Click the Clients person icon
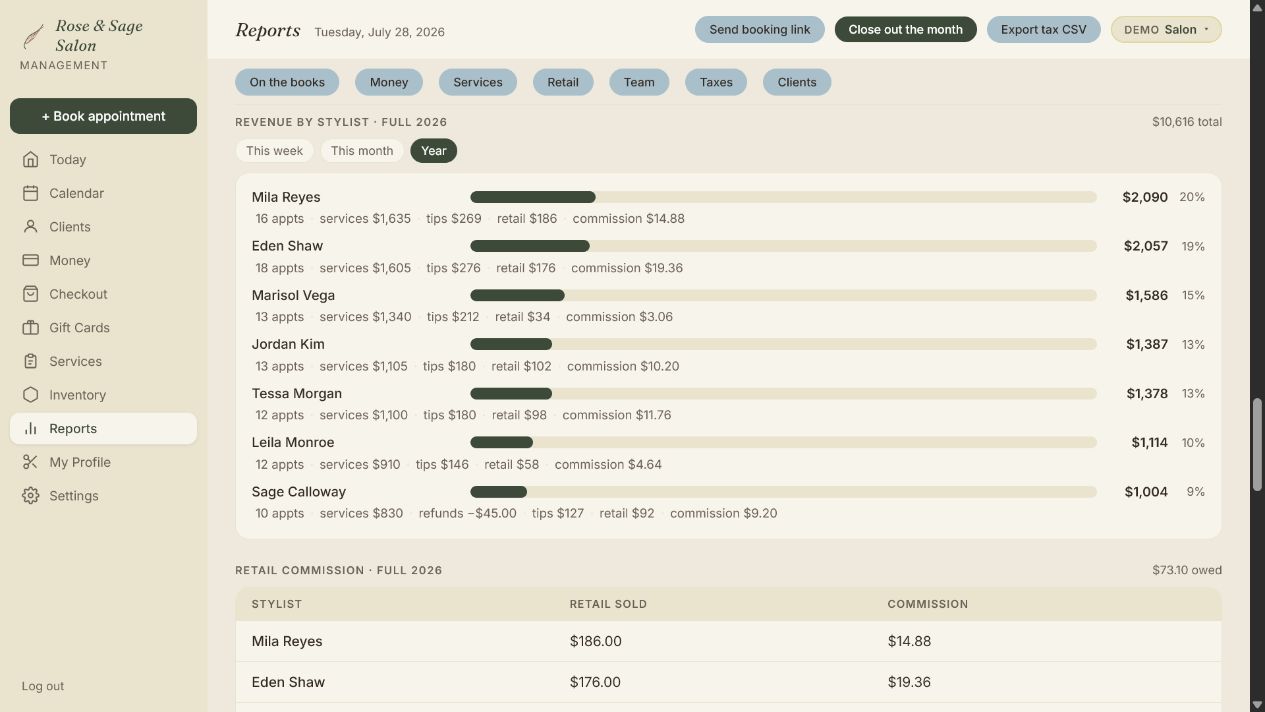The height and width of the screenshot is (712, 1265). click(31, 227)
